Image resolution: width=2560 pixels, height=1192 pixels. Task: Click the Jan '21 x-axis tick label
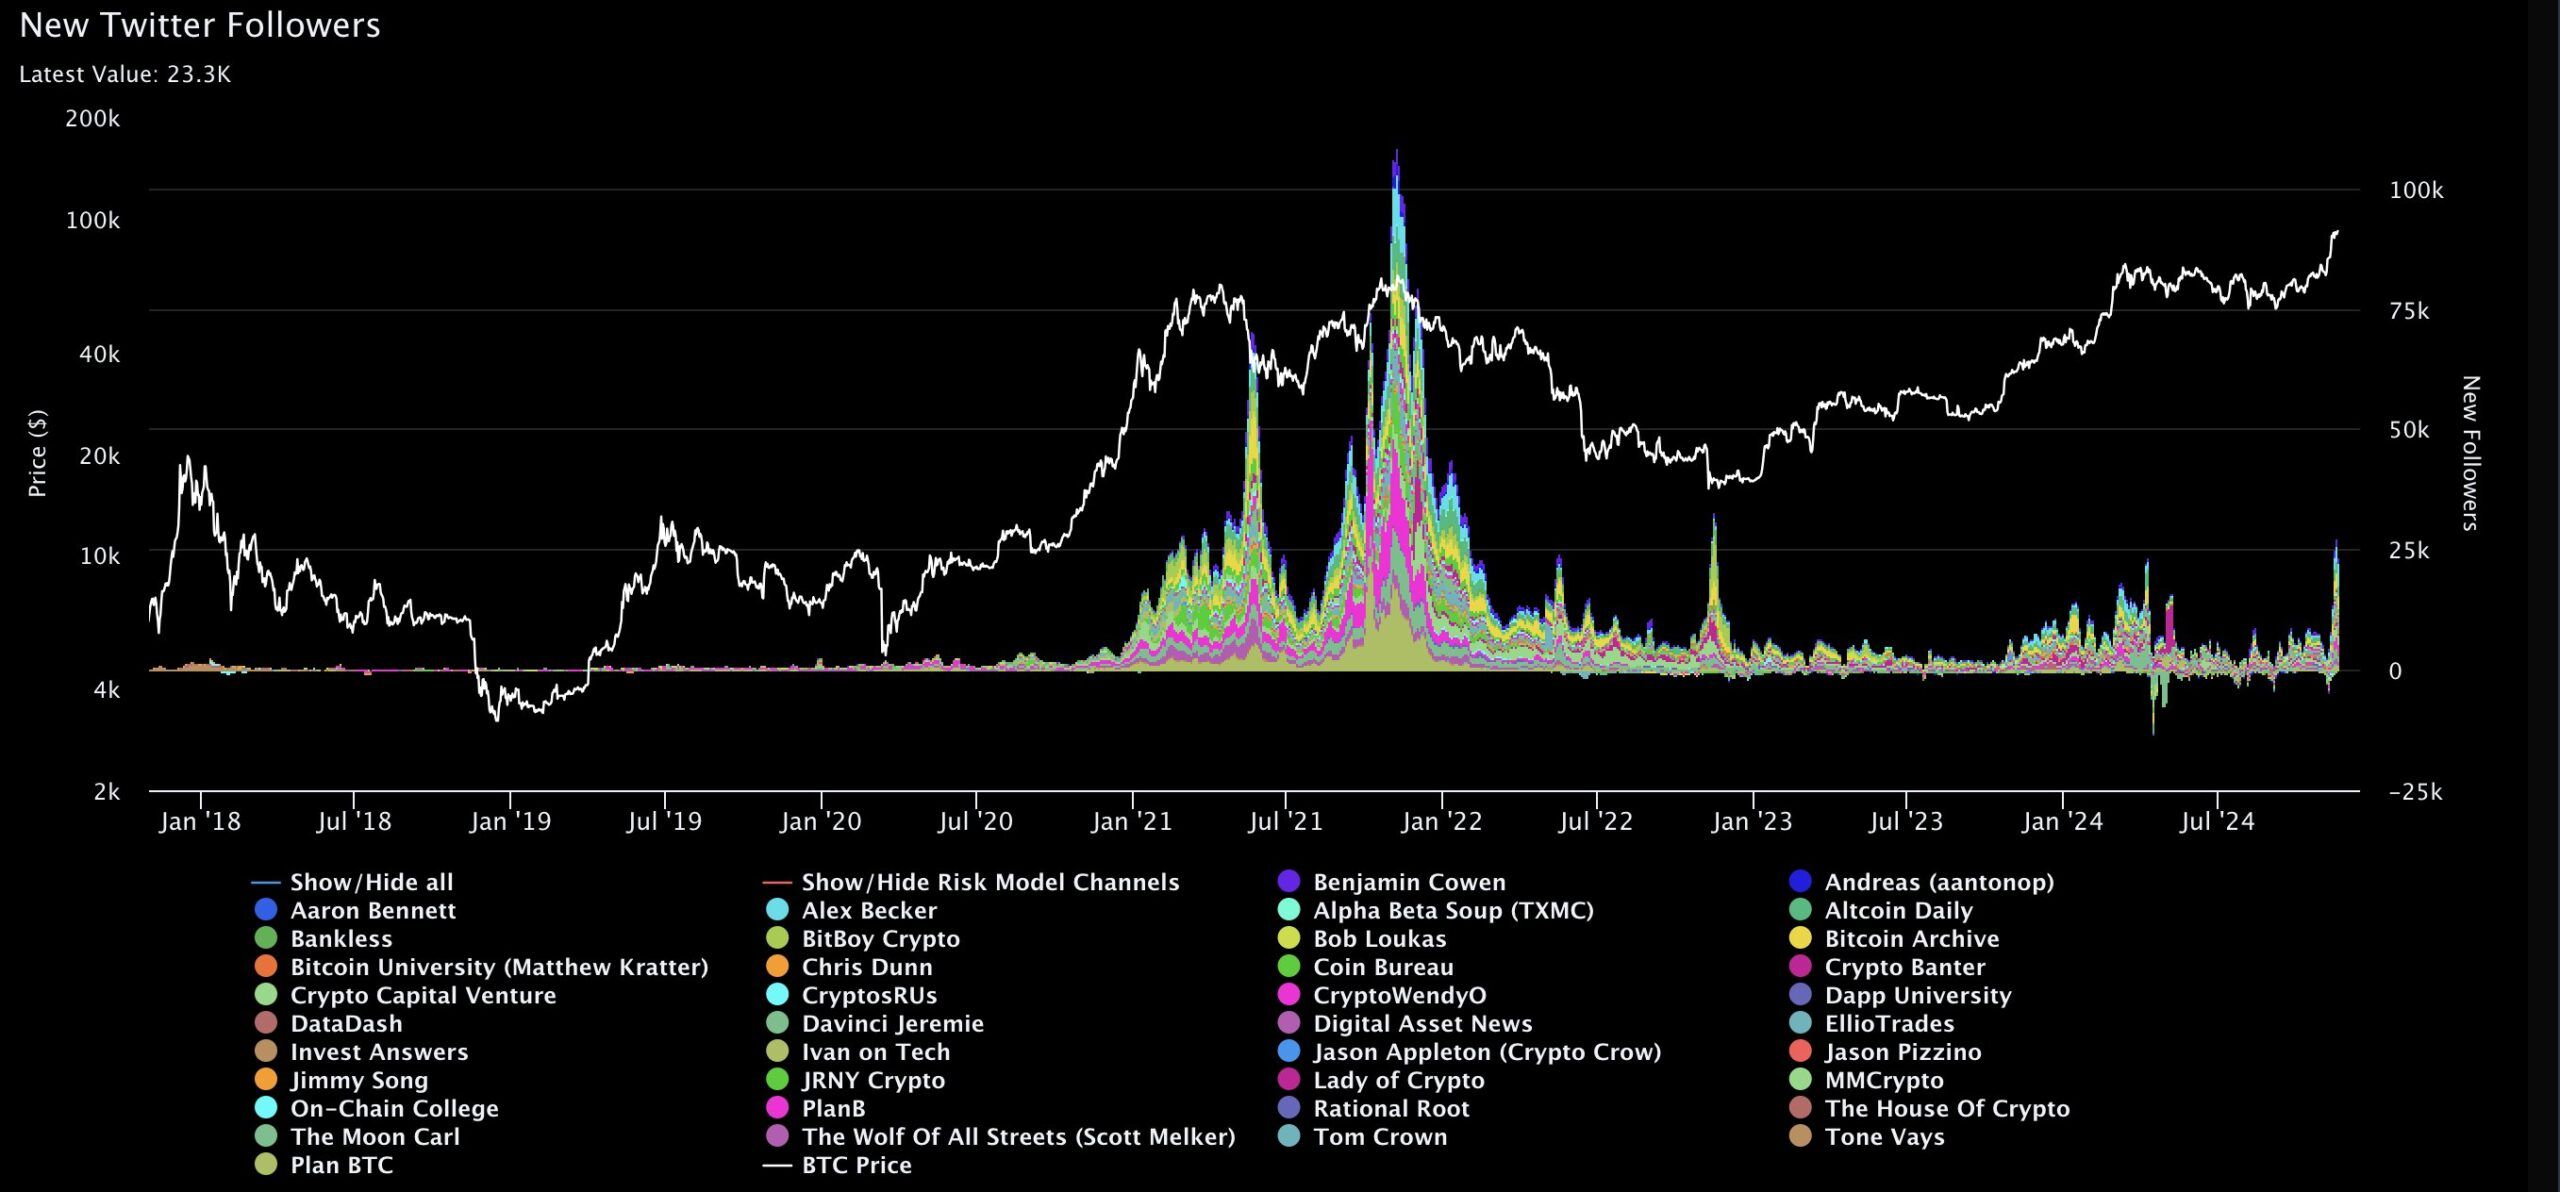click(1131, 822)
